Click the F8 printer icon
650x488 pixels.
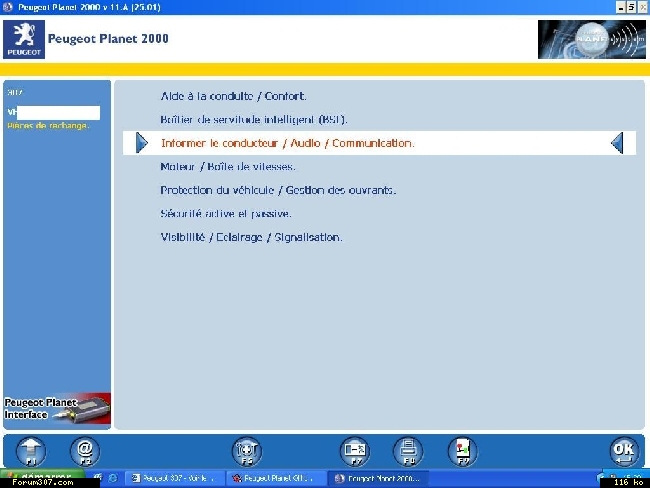pos(408,452)
